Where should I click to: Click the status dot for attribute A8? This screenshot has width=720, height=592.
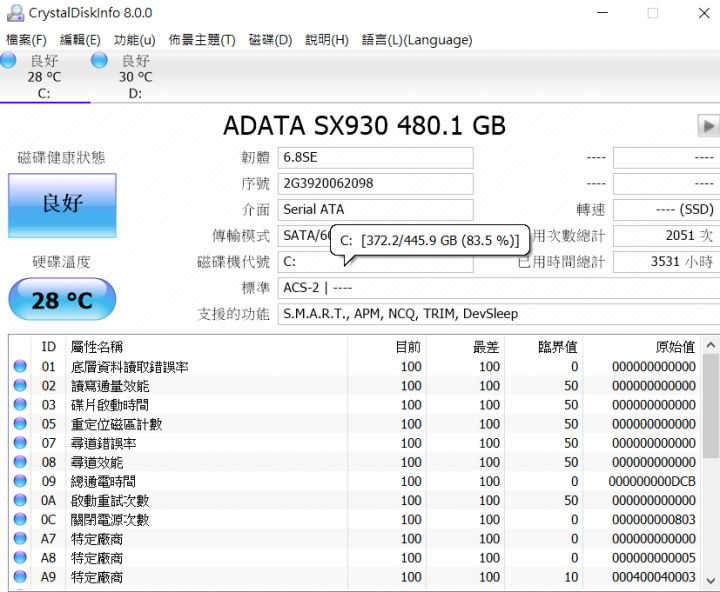point(20,557)
